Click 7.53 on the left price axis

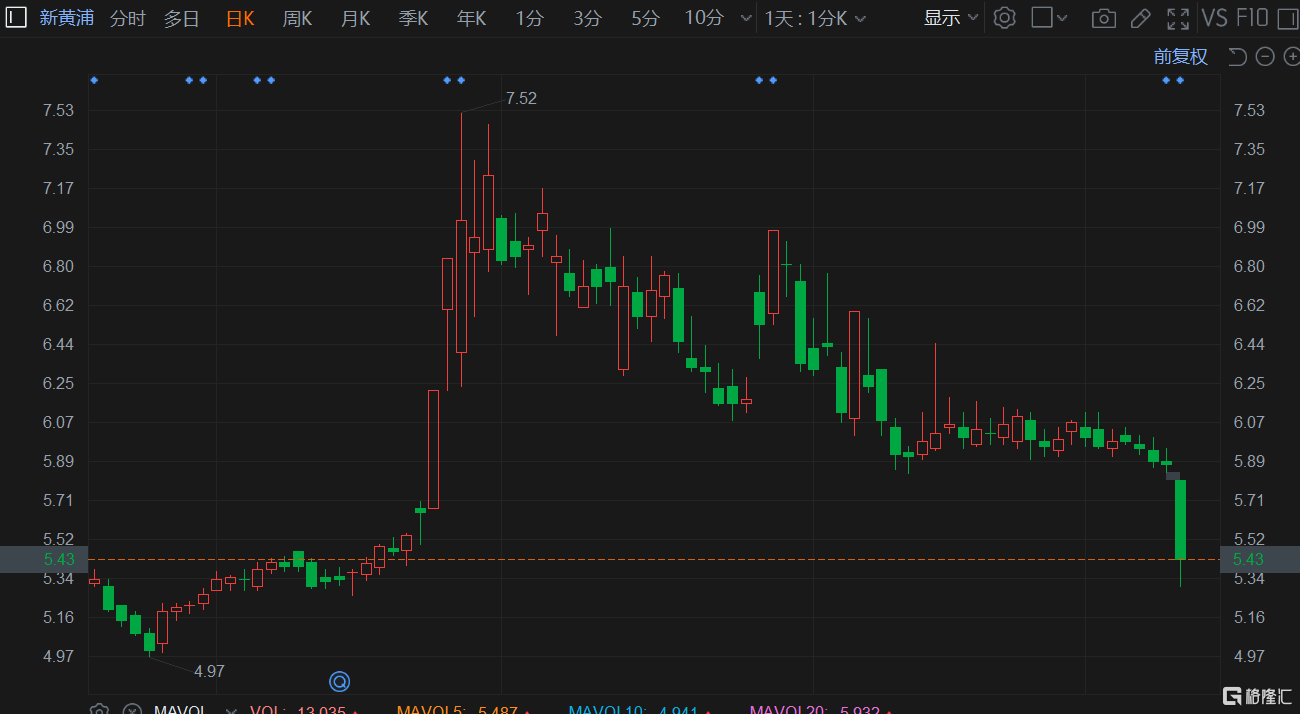click(x=59, y=110)
